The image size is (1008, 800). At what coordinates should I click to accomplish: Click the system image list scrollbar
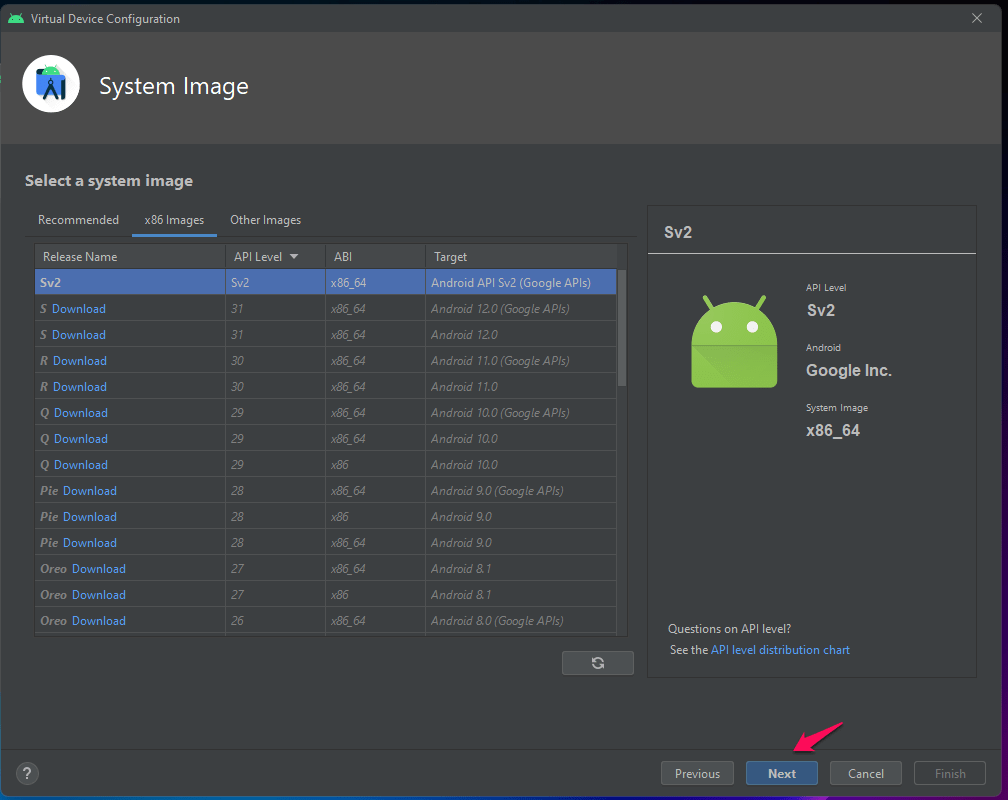pyautogui.click(x=622, y=328)
